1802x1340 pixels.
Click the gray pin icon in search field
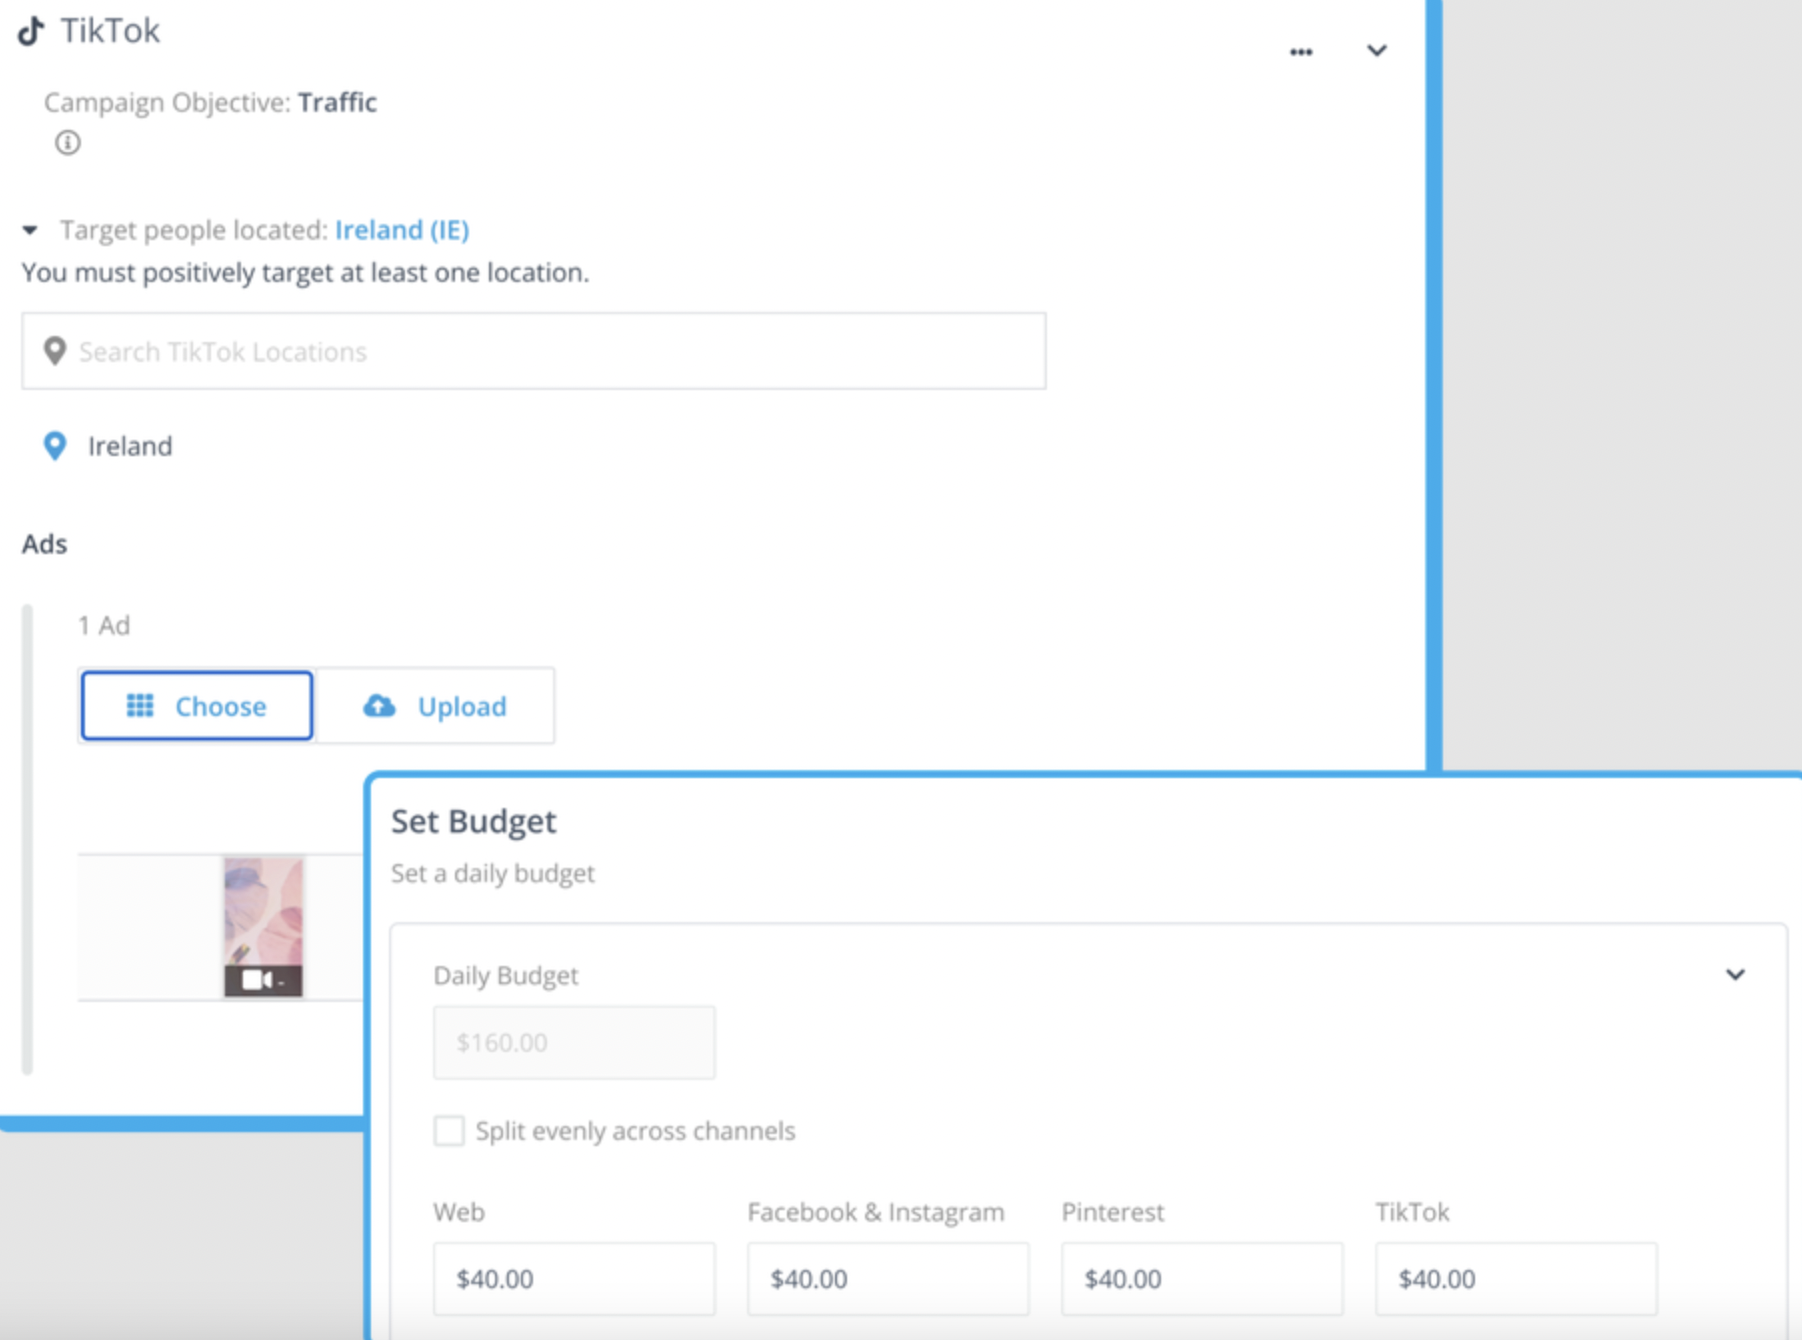click(55, 351)
